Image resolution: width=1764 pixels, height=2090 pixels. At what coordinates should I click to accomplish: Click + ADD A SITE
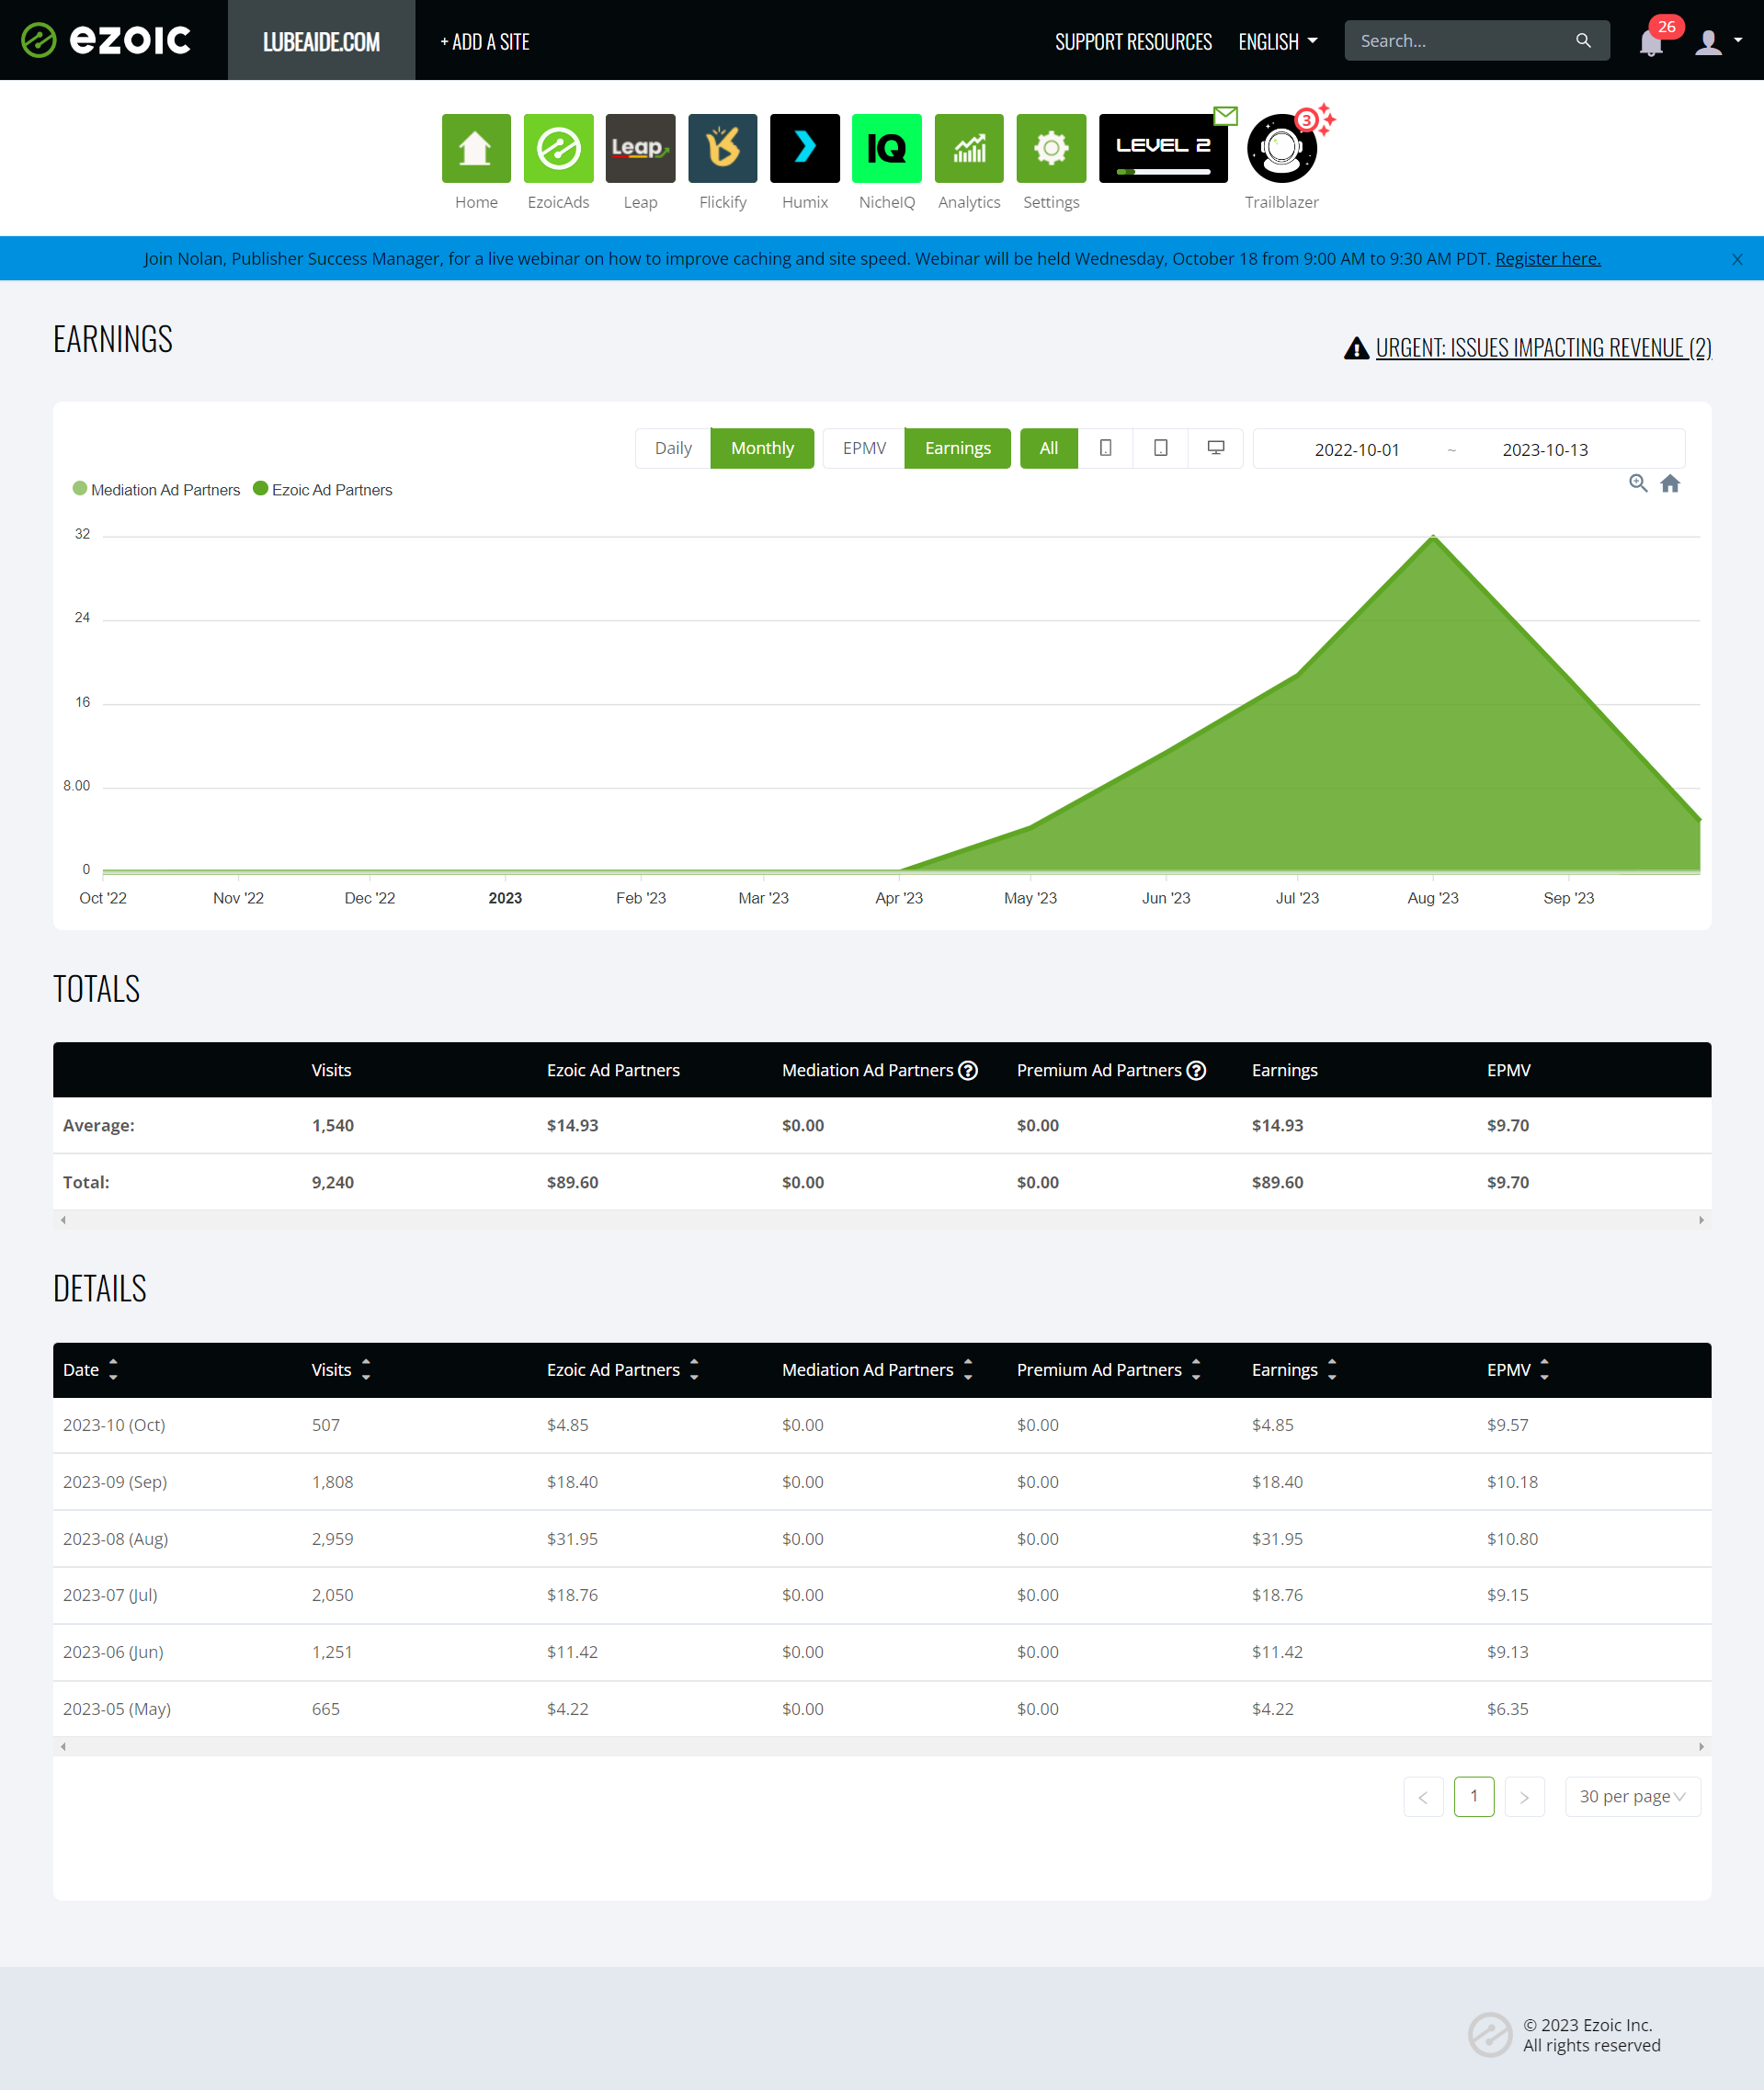[x=485, y=41]
